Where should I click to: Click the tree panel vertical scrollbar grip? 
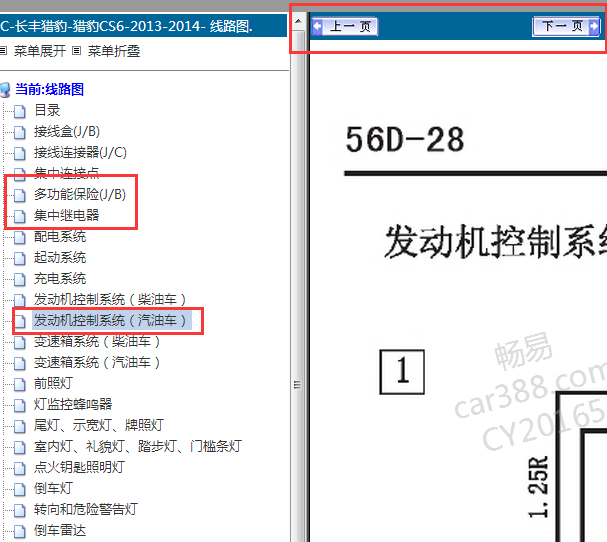297,384
